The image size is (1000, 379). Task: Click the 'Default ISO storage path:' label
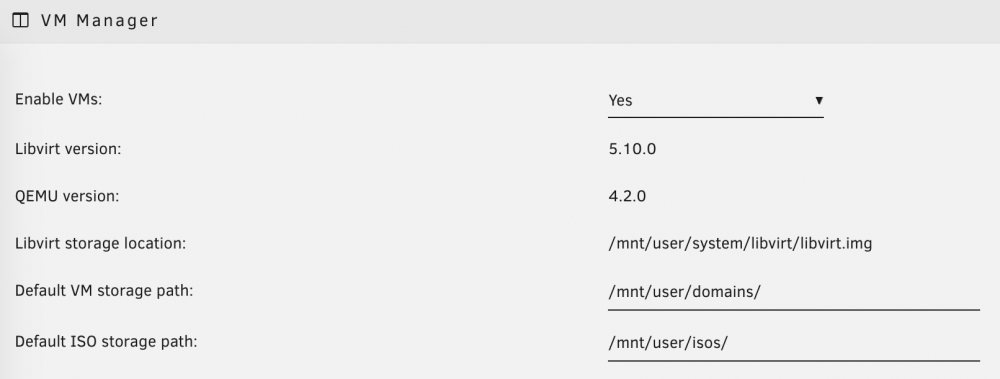point(107,342)
